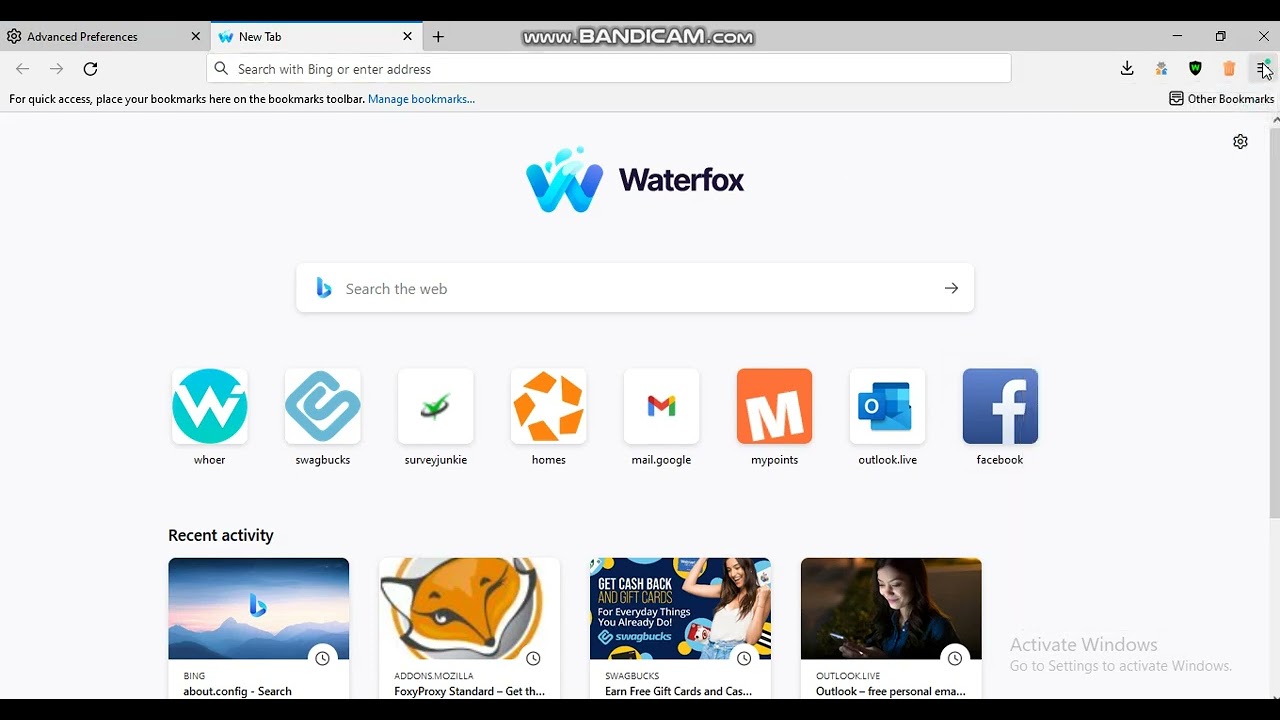The image size is (1280, 720).
Task: Open new tab page settings gear
Action: coord(1240,142)
